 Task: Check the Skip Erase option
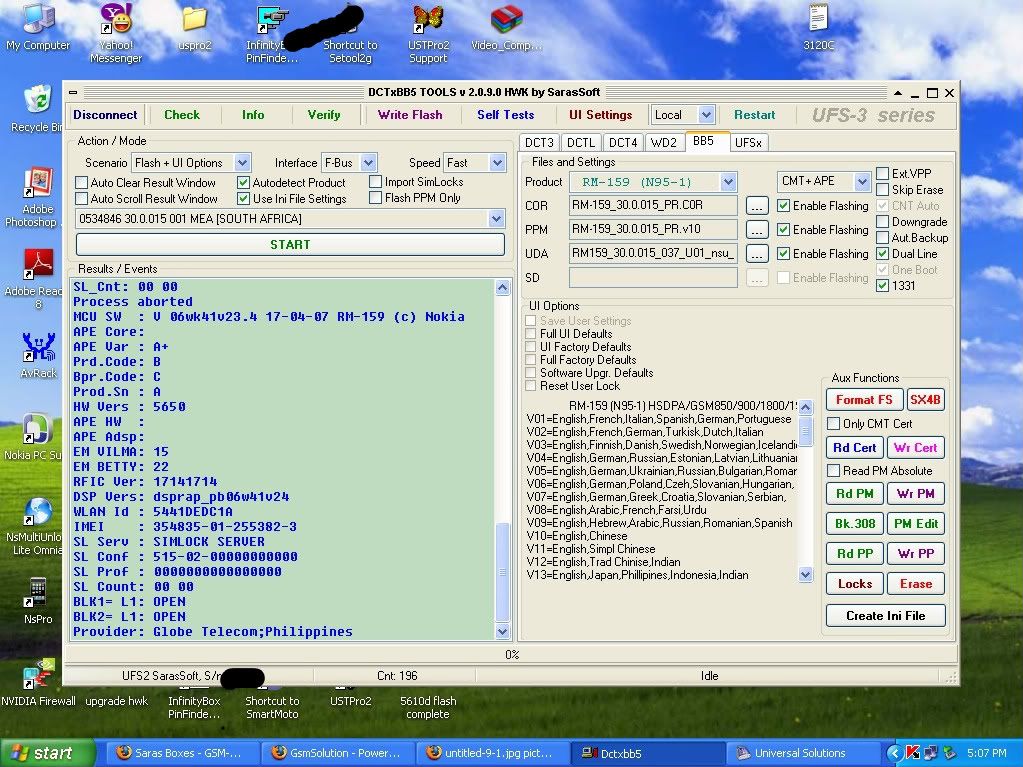click(x=883, y=190)
